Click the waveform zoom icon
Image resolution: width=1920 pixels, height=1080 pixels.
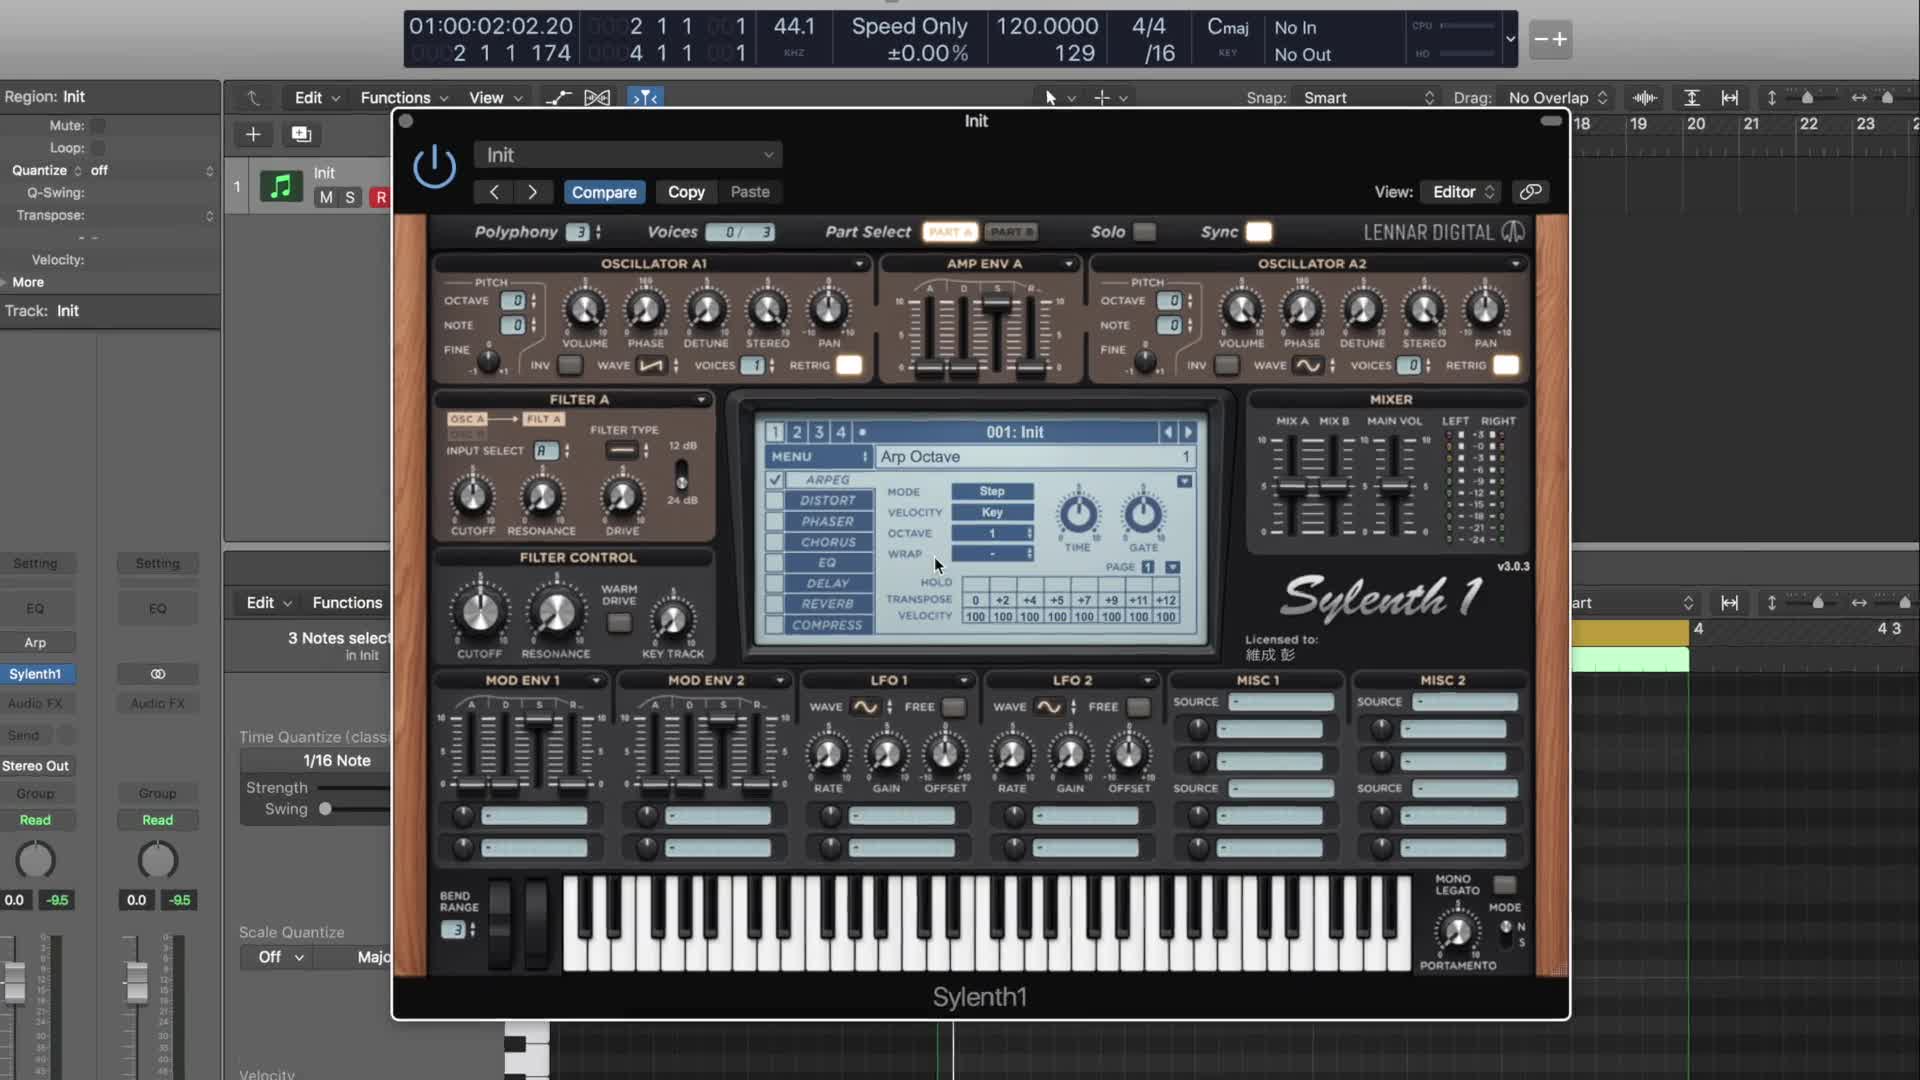pos(1644,97)
